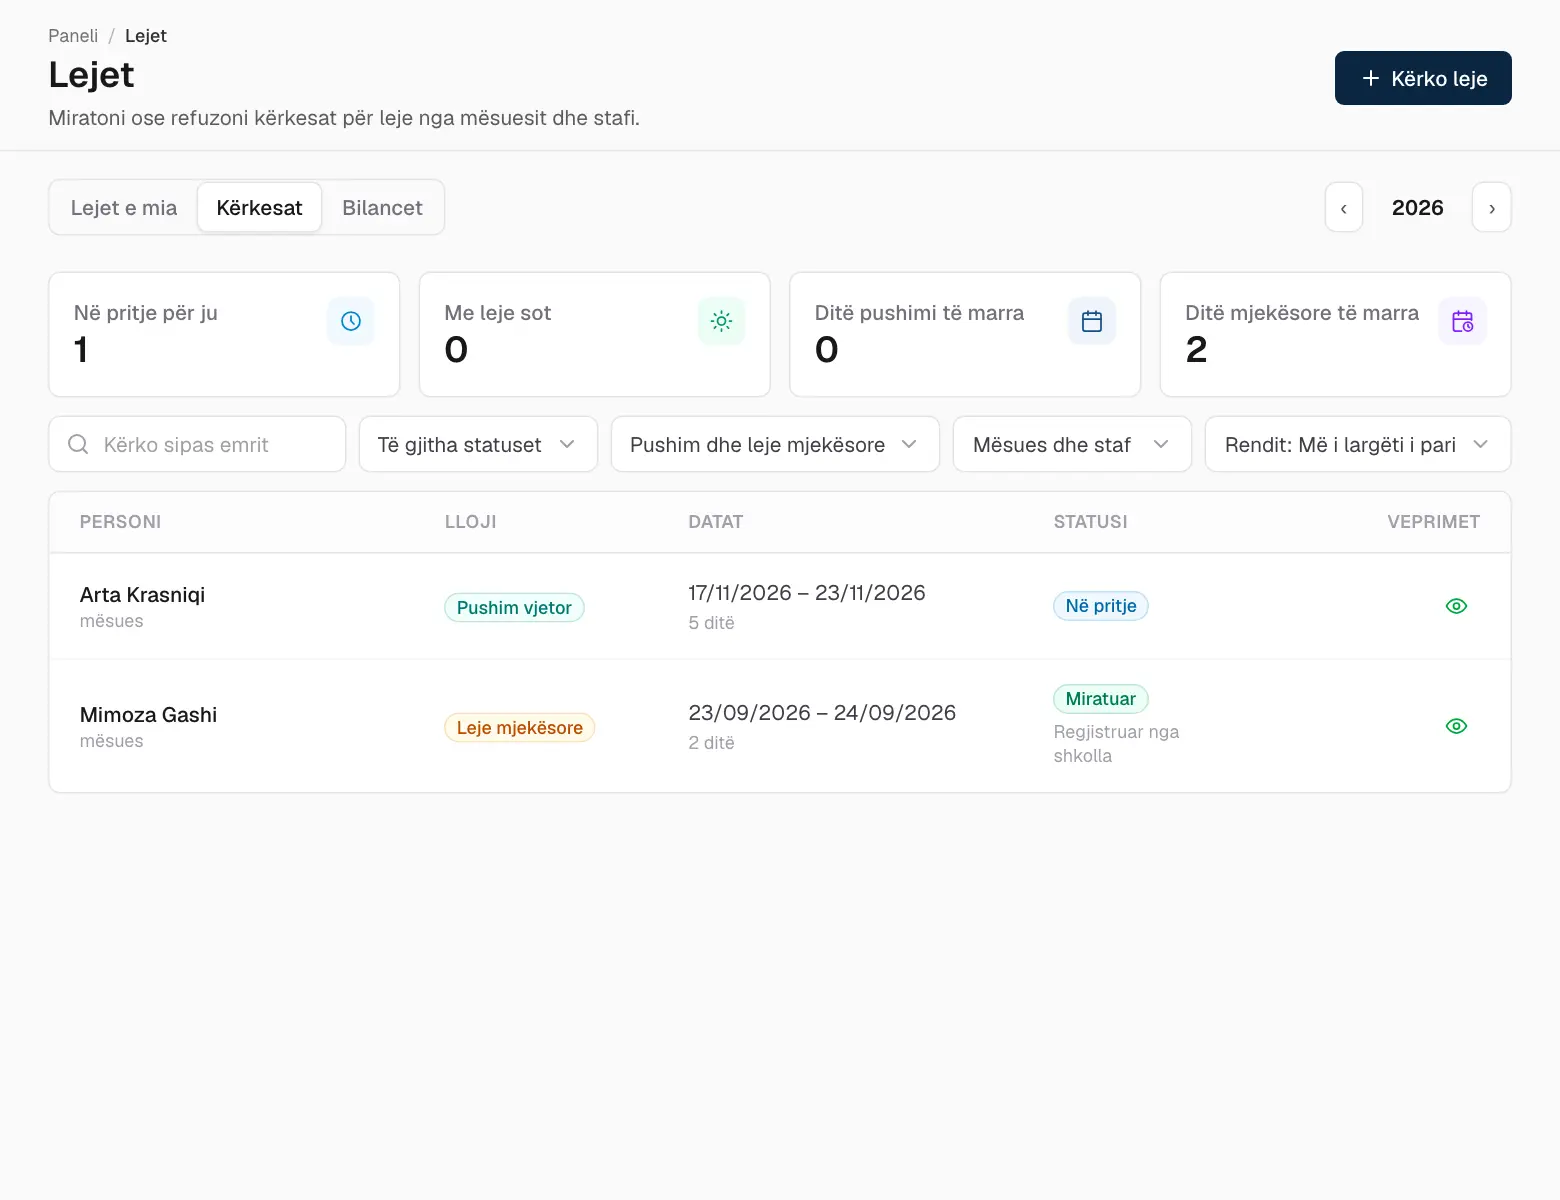Screen dimensions: 1560x1200
Task: View Mimoza Gashi's leave request with eye icon
Action: (x=1456, y=726)
